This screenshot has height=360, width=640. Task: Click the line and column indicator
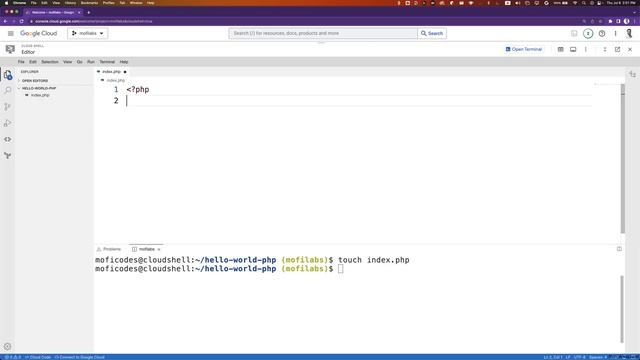click(553, 357)
